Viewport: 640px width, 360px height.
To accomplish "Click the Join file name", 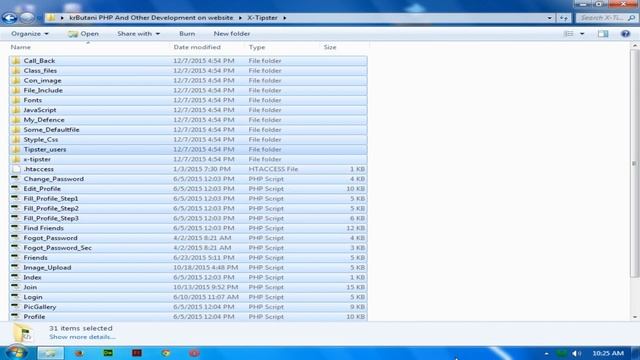I will click(x=30, y=287).
